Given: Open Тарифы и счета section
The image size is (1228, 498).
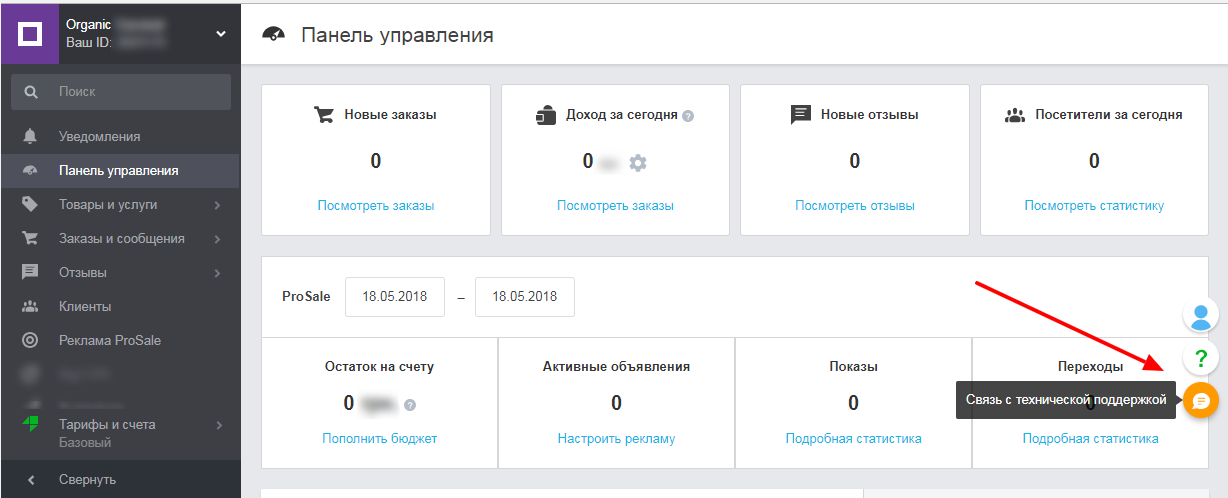Looking at the screenshot, I should (x=107, y=425).
